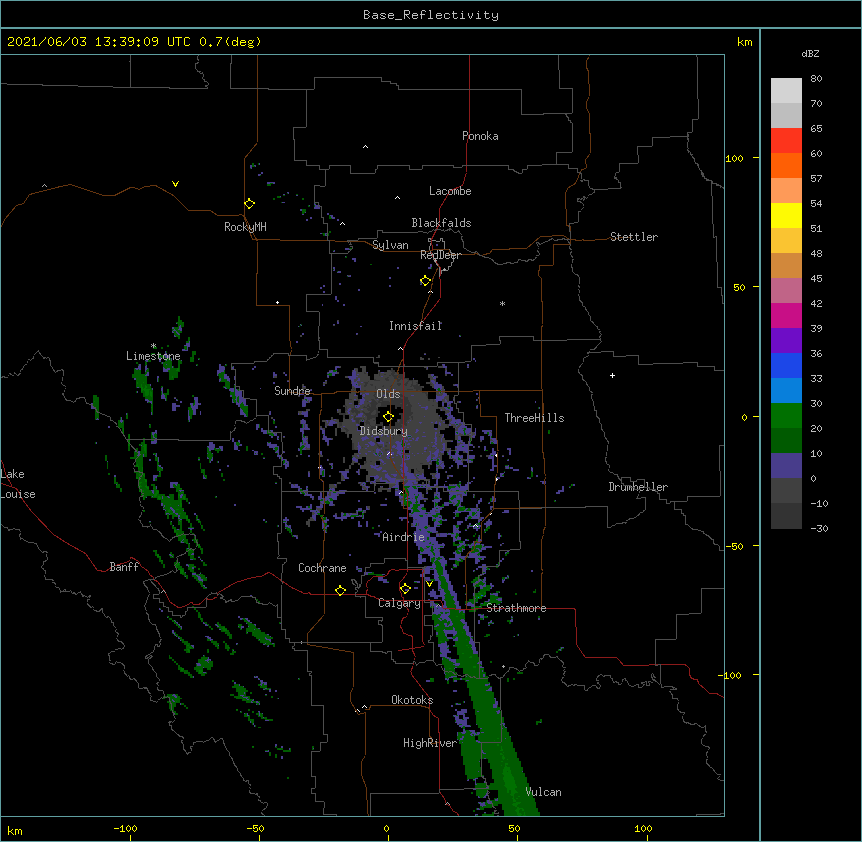Click the green 30 dBZ color swatch
862x842 pixels.
click(x=786, y=416)
